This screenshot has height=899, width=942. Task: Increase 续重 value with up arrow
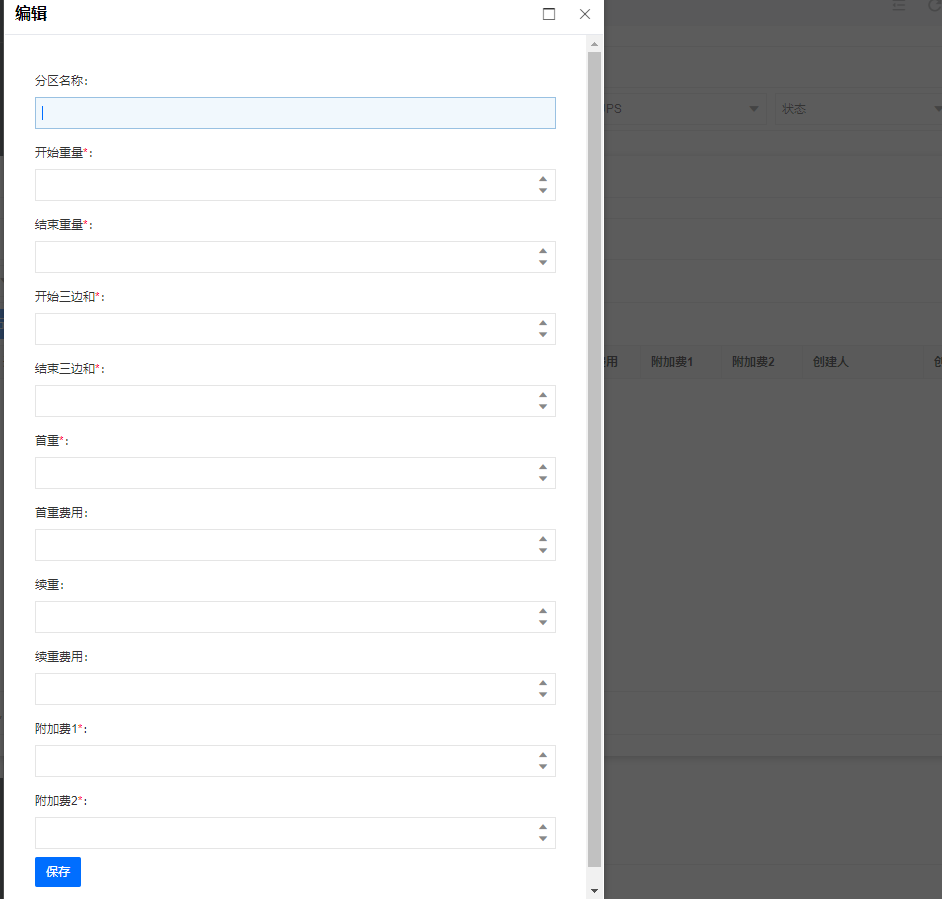(x=543, y=611)
